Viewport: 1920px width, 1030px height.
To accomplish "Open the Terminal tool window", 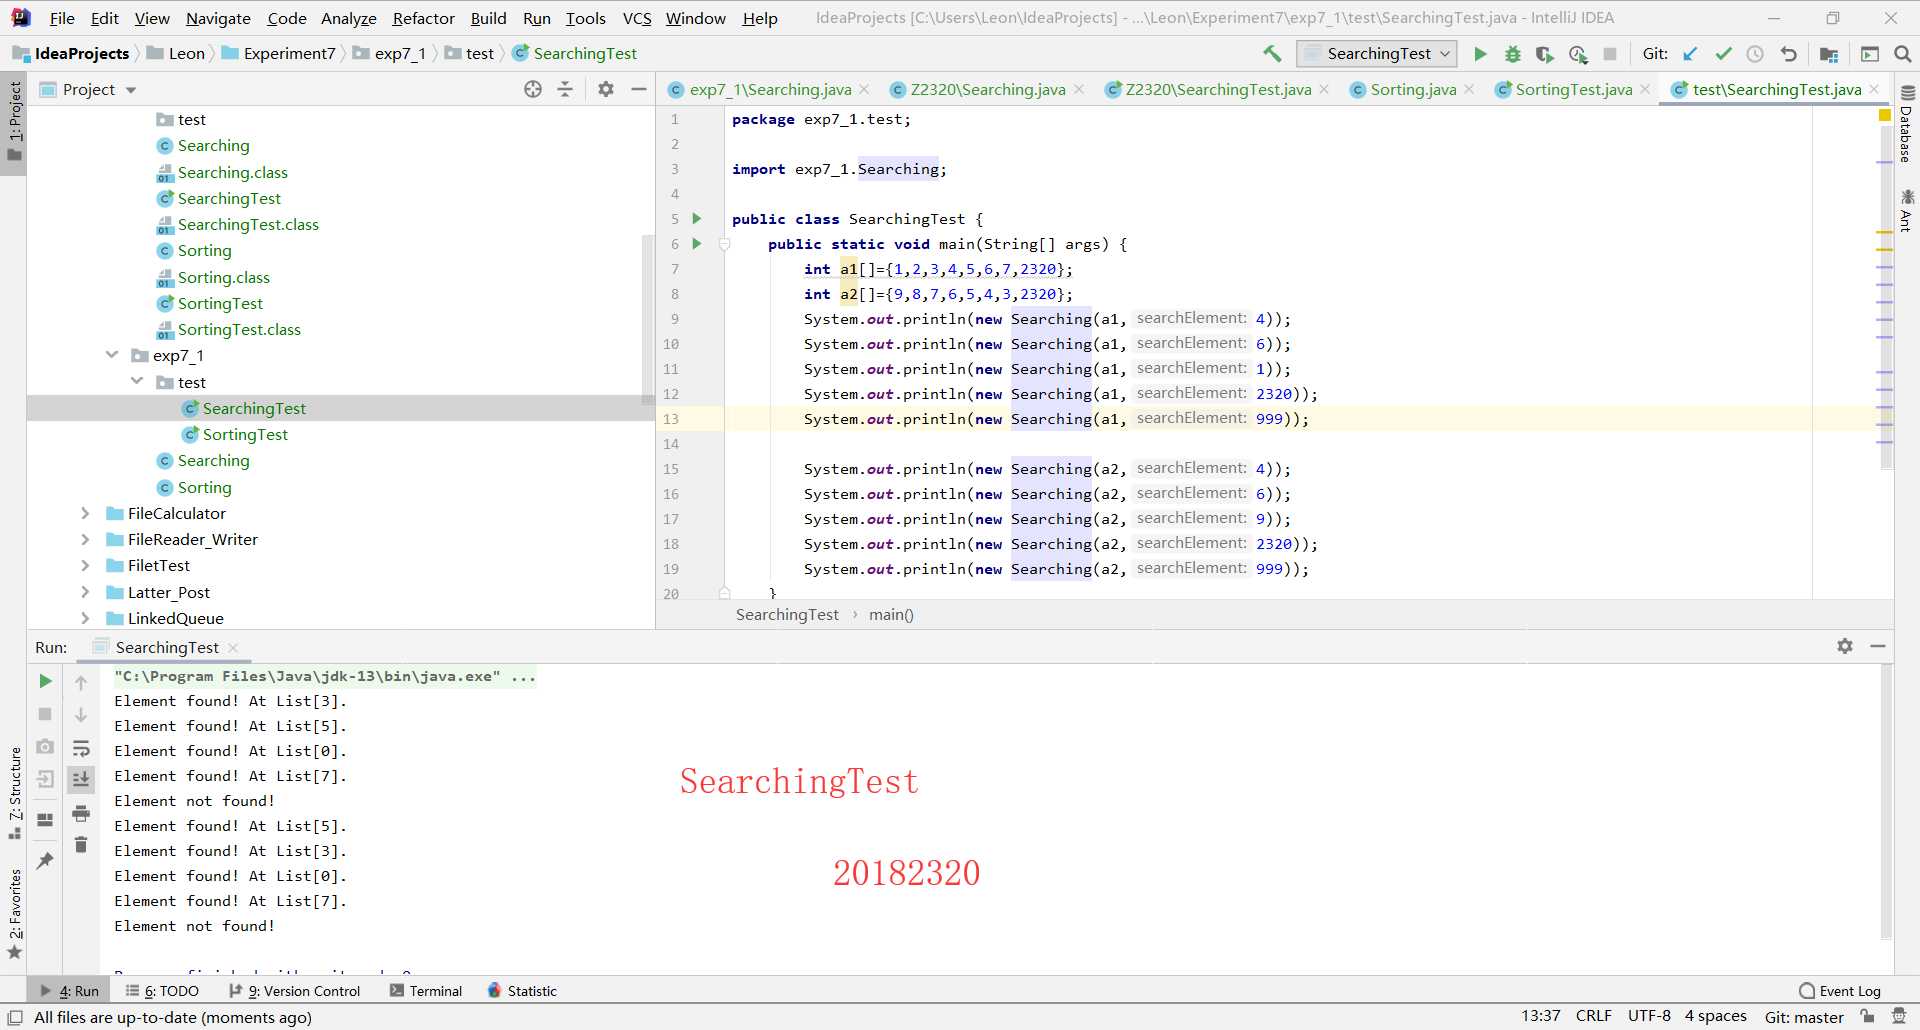I will point(426,991).
